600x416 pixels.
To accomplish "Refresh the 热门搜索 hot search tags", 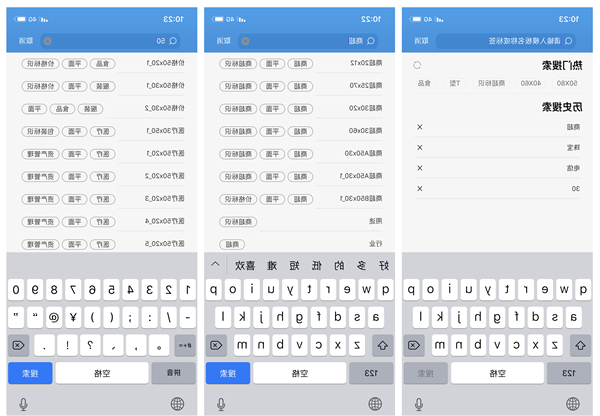I will (417, 65).
